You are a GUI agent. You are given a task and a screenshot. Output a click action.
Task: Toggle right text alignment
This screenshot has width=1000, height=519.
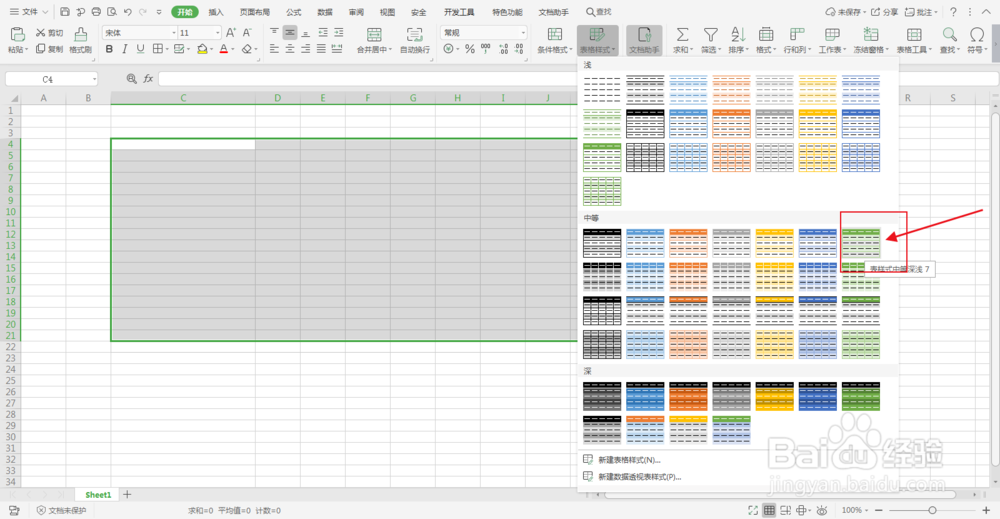[305, 49]
